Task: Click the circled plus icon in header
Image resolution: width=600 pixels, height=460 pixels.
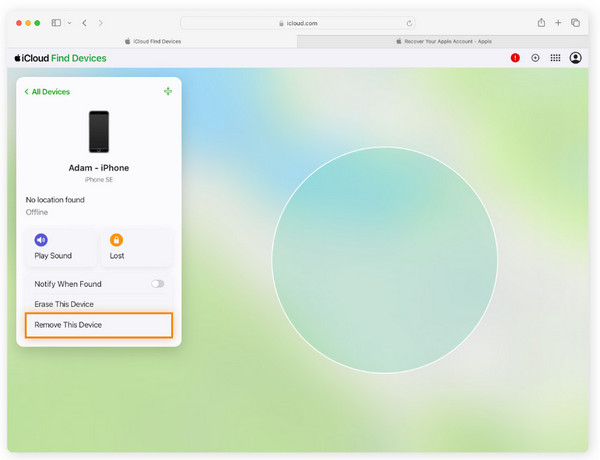Action: 535,58
